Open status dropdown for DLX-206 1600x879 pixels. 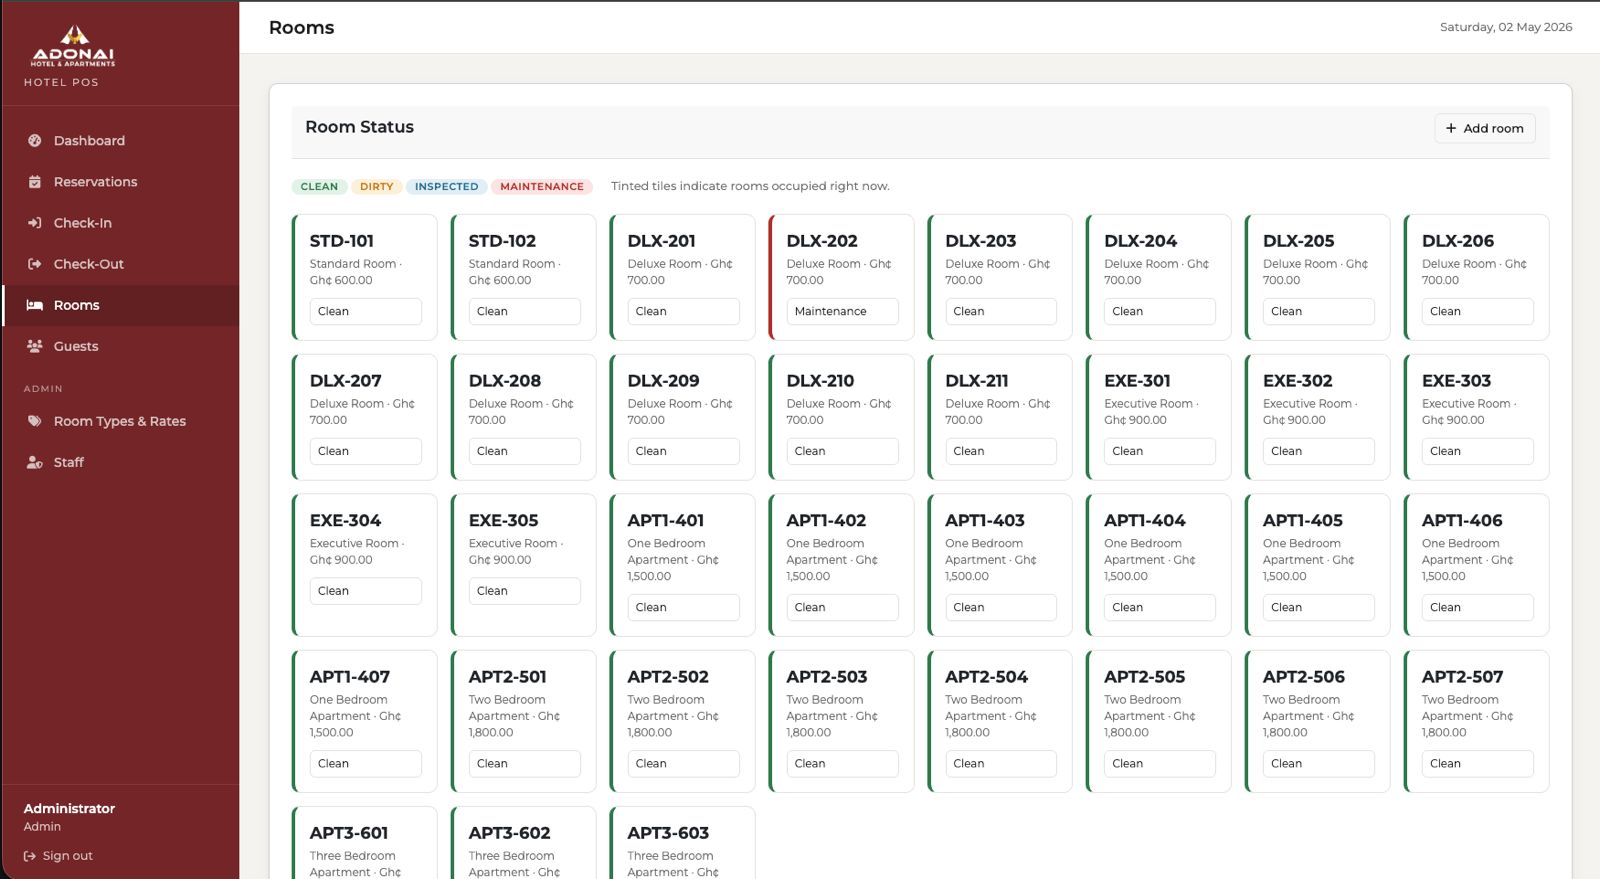(x=1478, y=311)
